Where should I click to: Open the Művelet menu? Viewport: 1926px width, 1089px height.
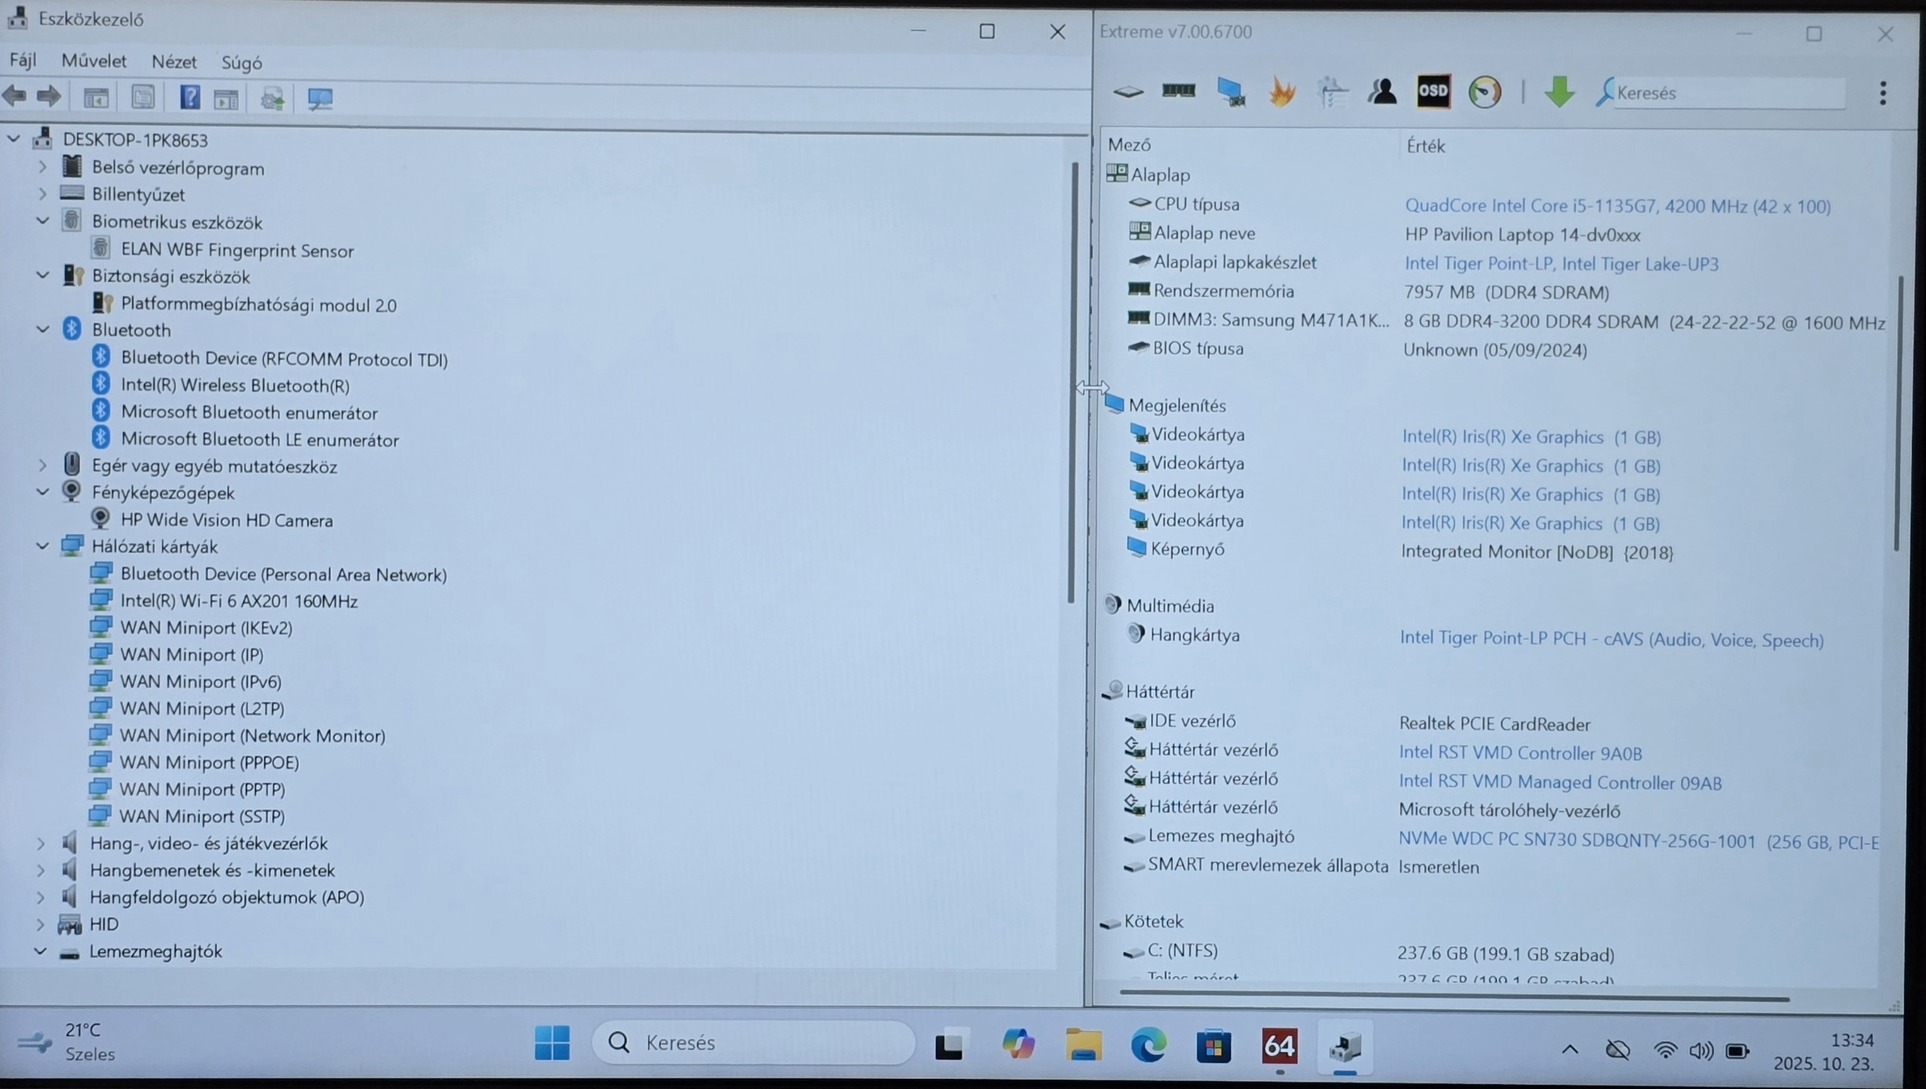[94, 61]
